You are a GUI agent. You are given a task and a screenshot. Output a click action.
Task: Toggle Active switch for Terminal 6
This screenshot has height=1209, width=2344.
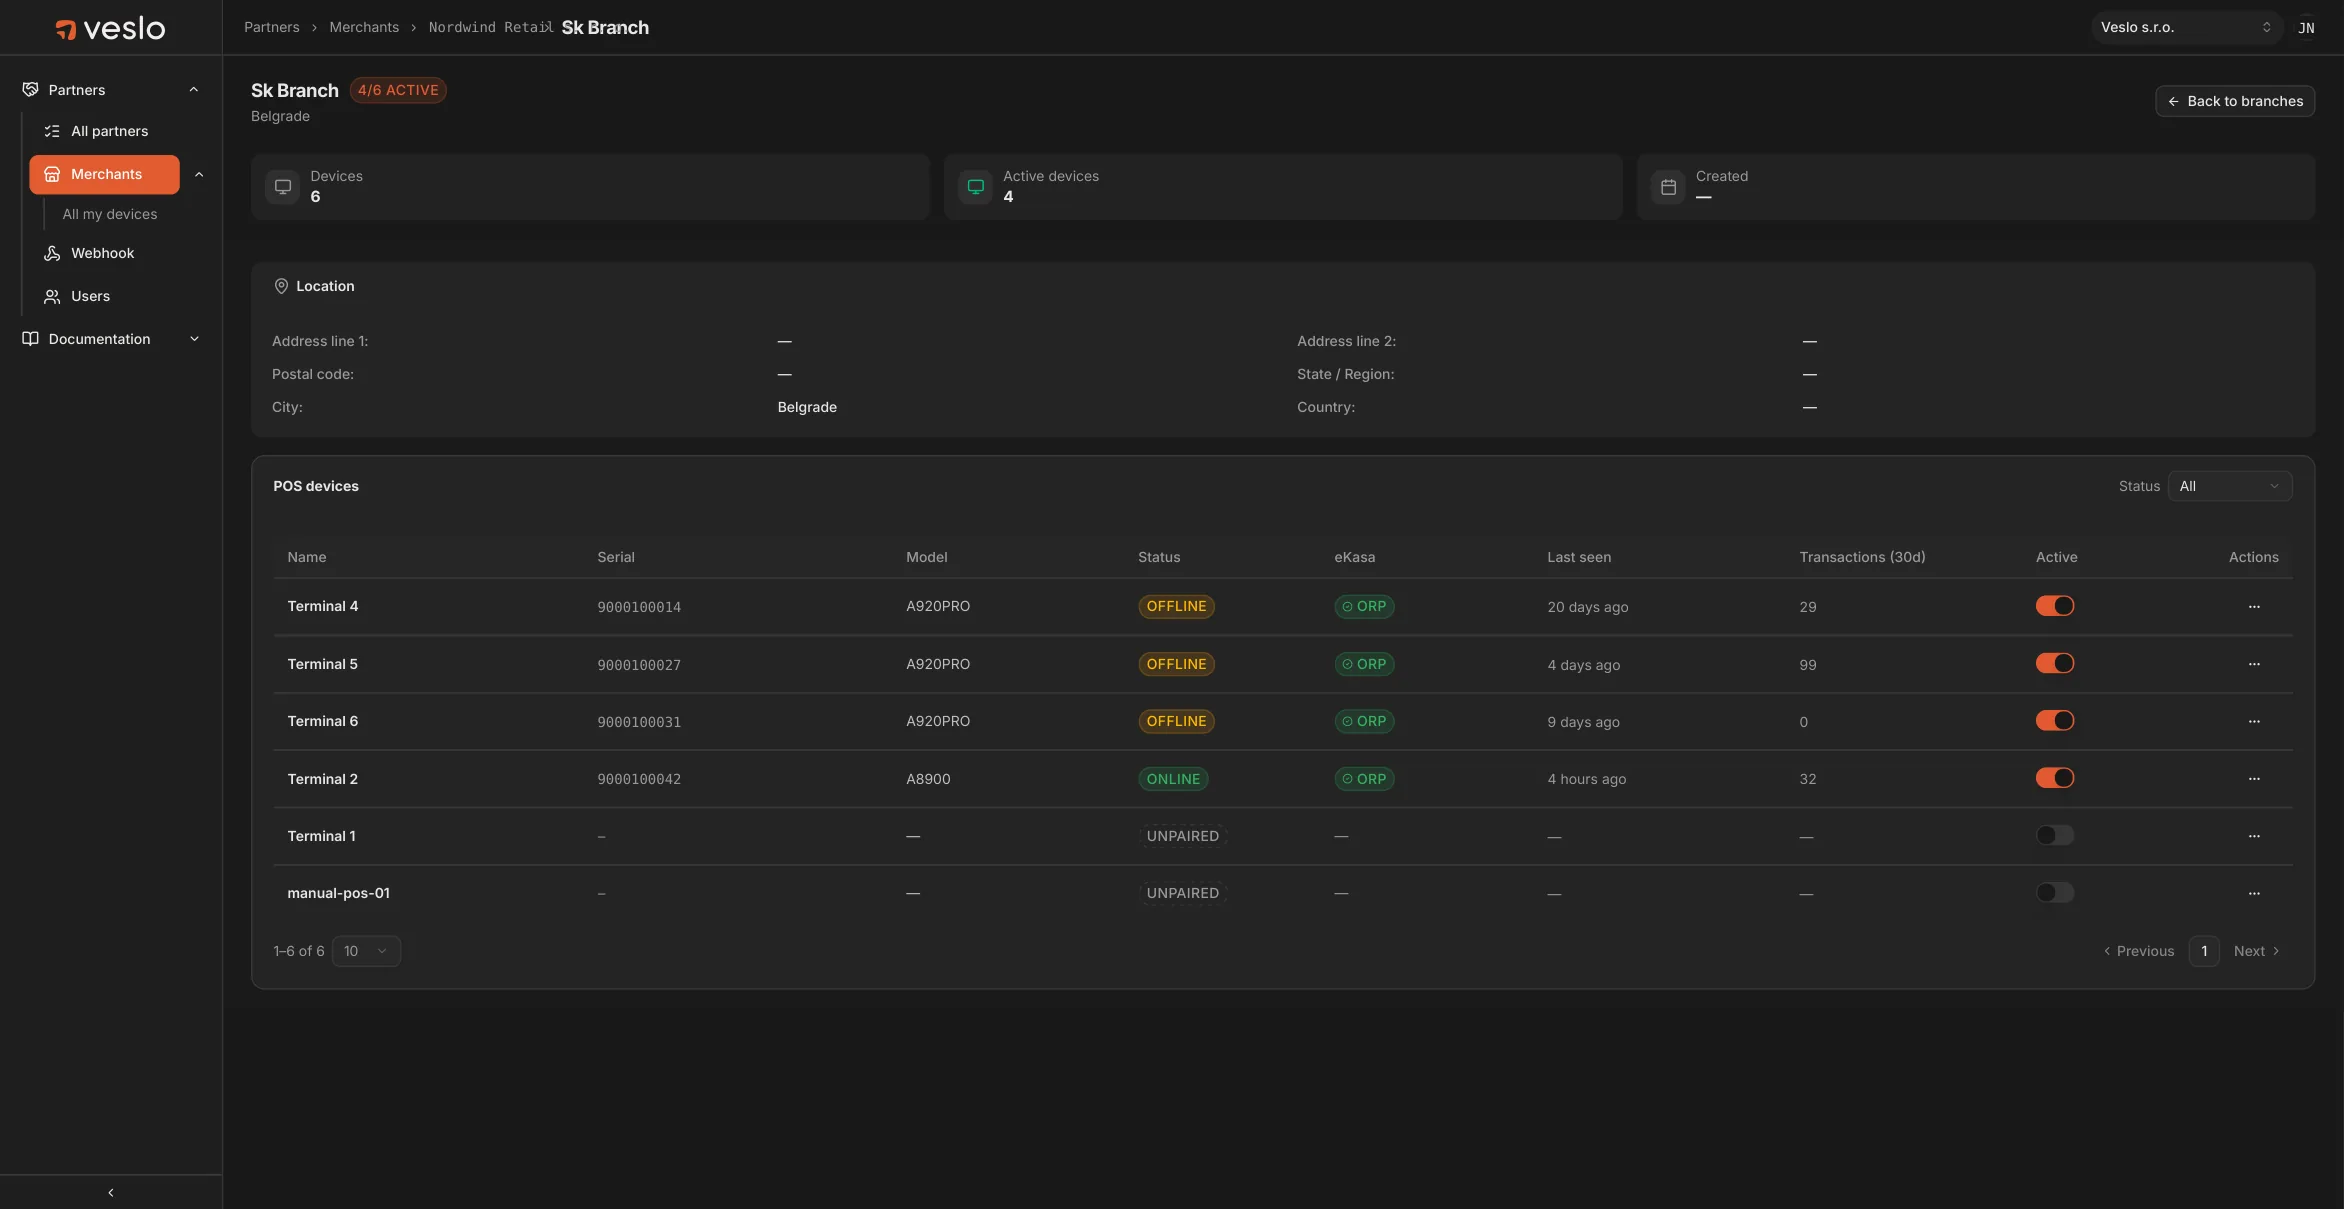pyautogui.click(x=2055, y=721)
